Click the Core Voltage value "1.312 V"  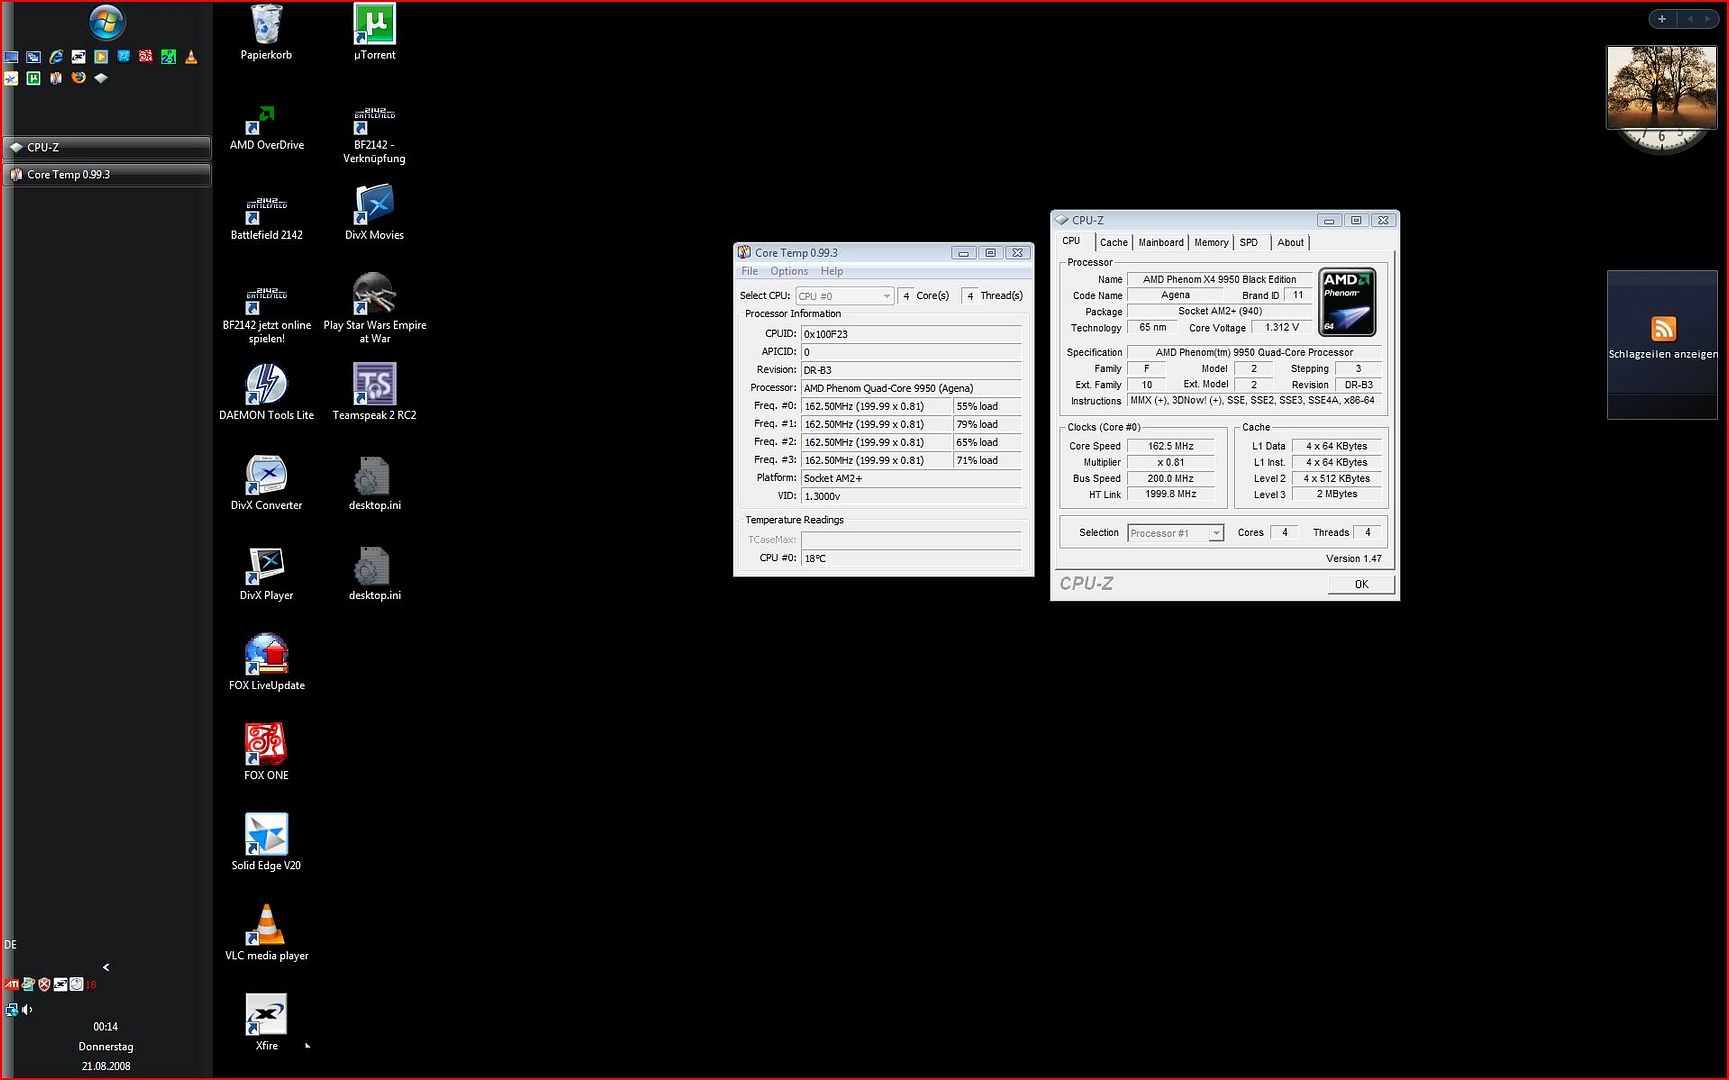tap(1281, 327)
